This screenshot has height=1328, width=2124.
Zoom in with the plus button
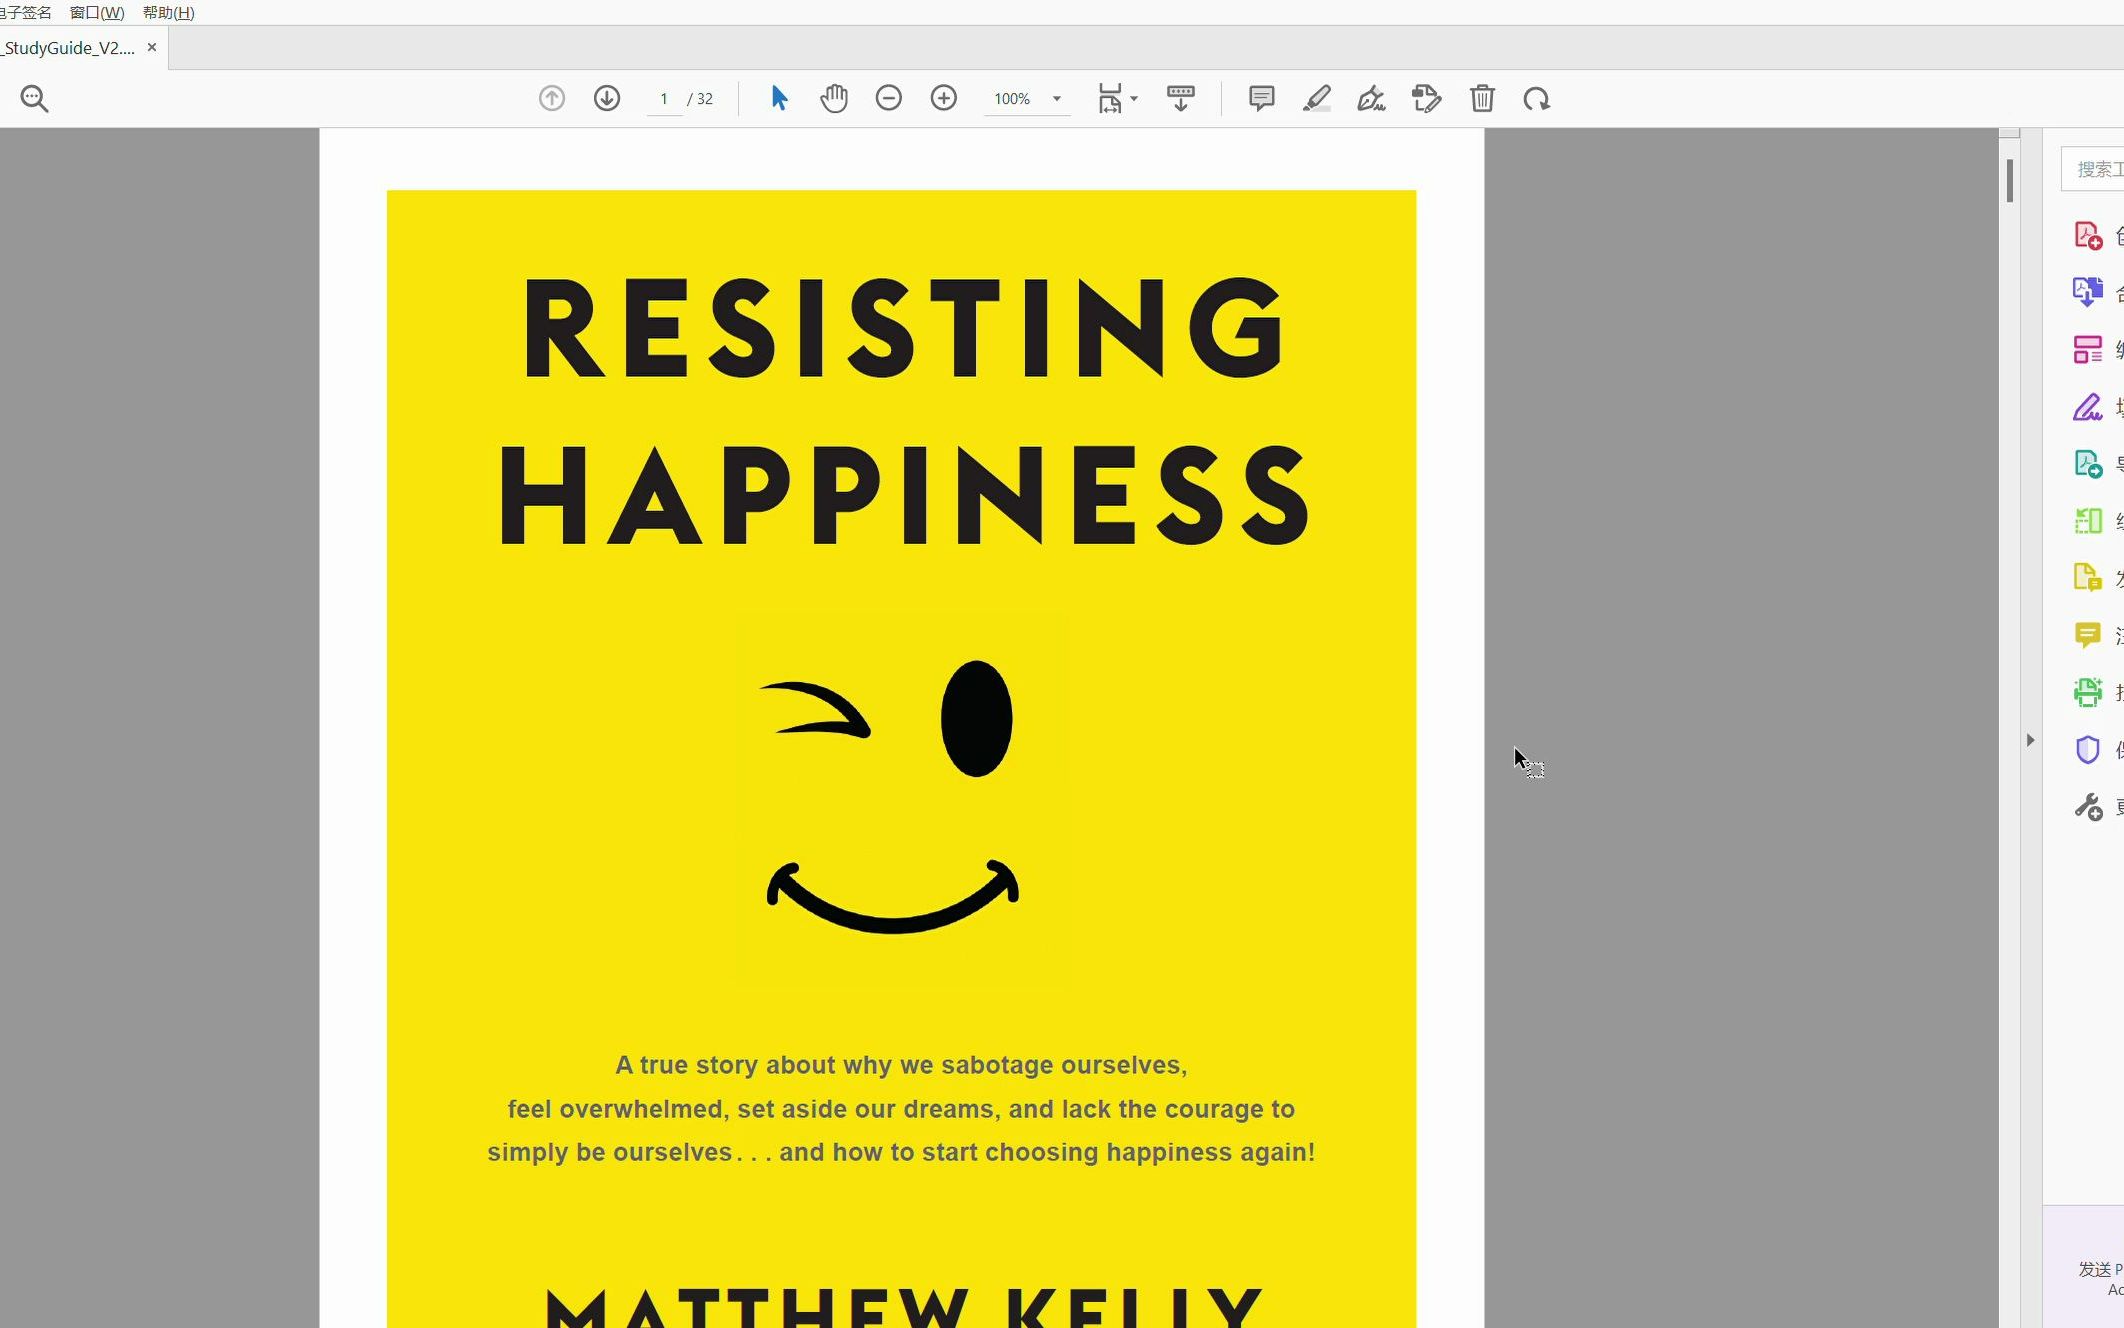(x=944, y=98)
